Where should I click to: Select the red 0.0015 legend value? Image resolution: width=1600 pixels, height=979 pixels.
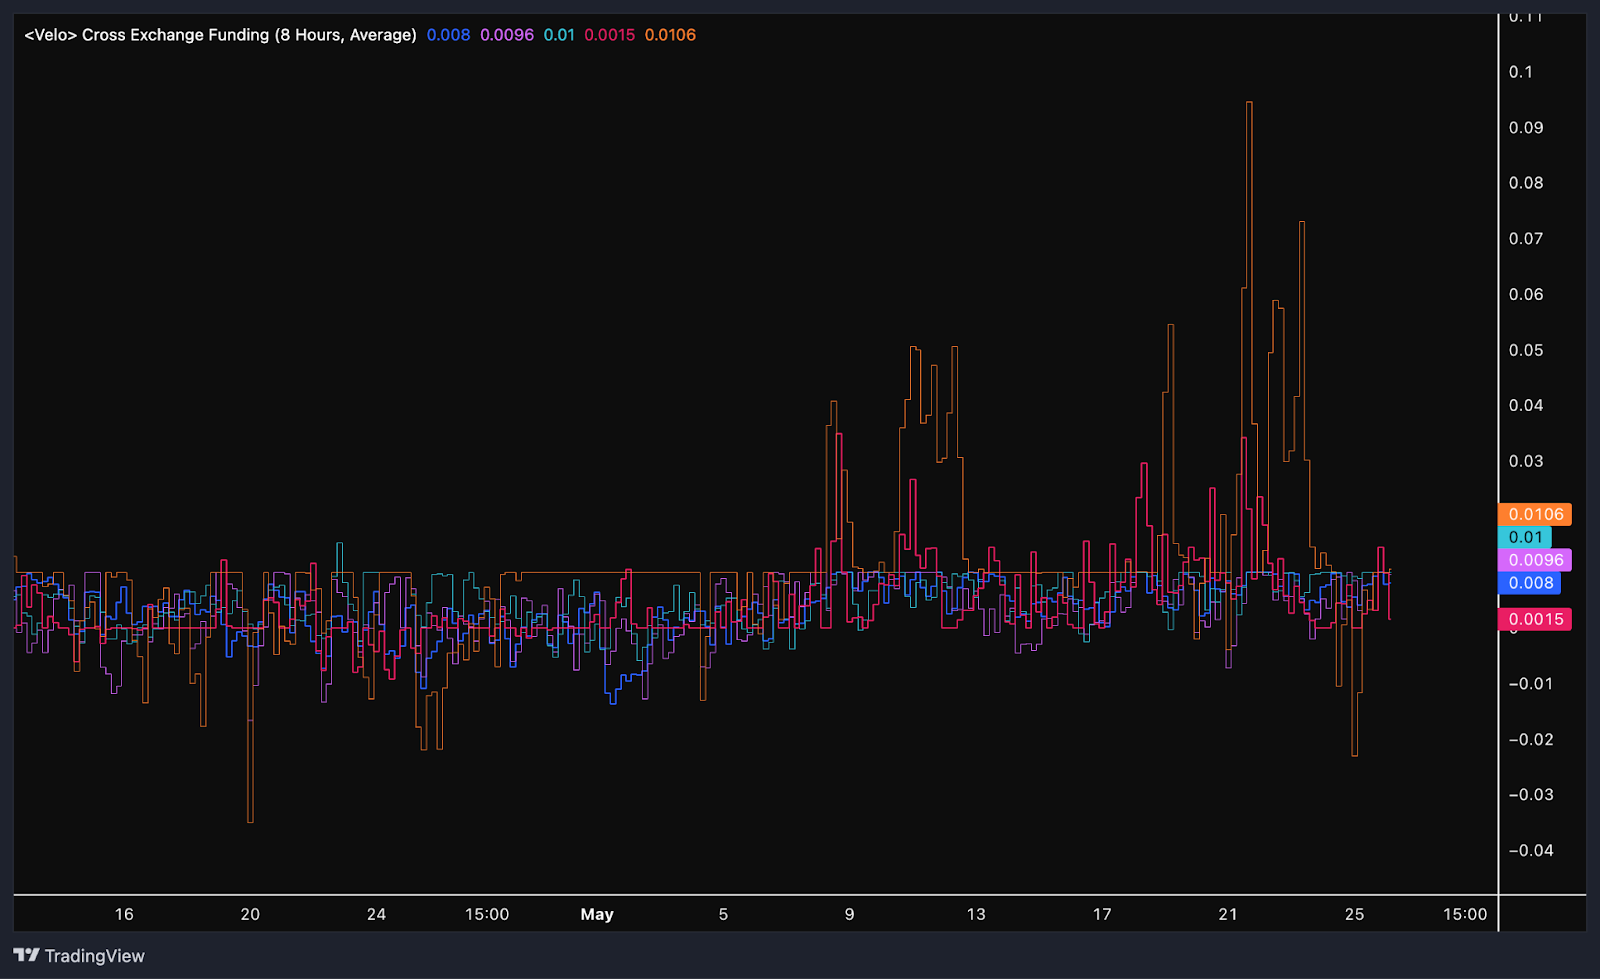point(609,35)
